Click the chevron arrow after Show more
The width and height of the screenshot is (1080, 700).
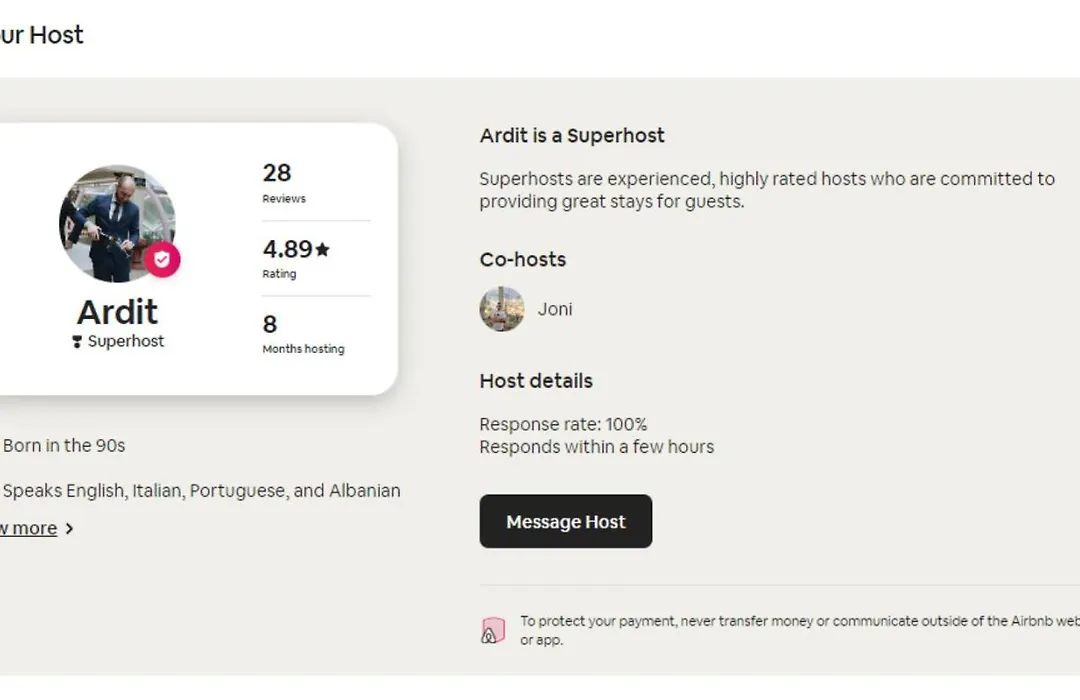[69, 528]
